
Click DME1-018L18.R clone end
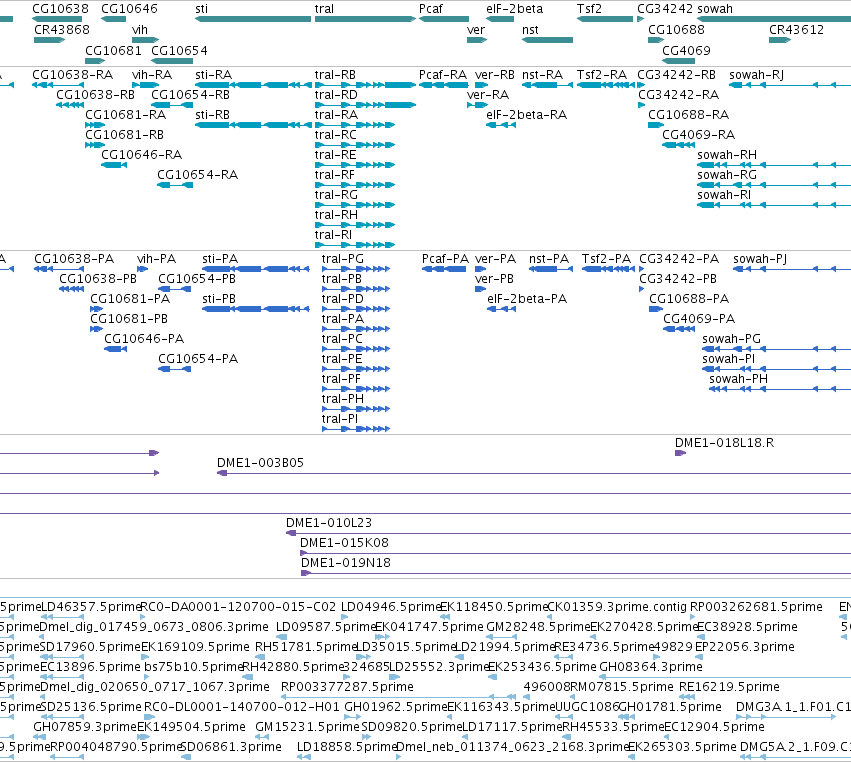(681, 453)
